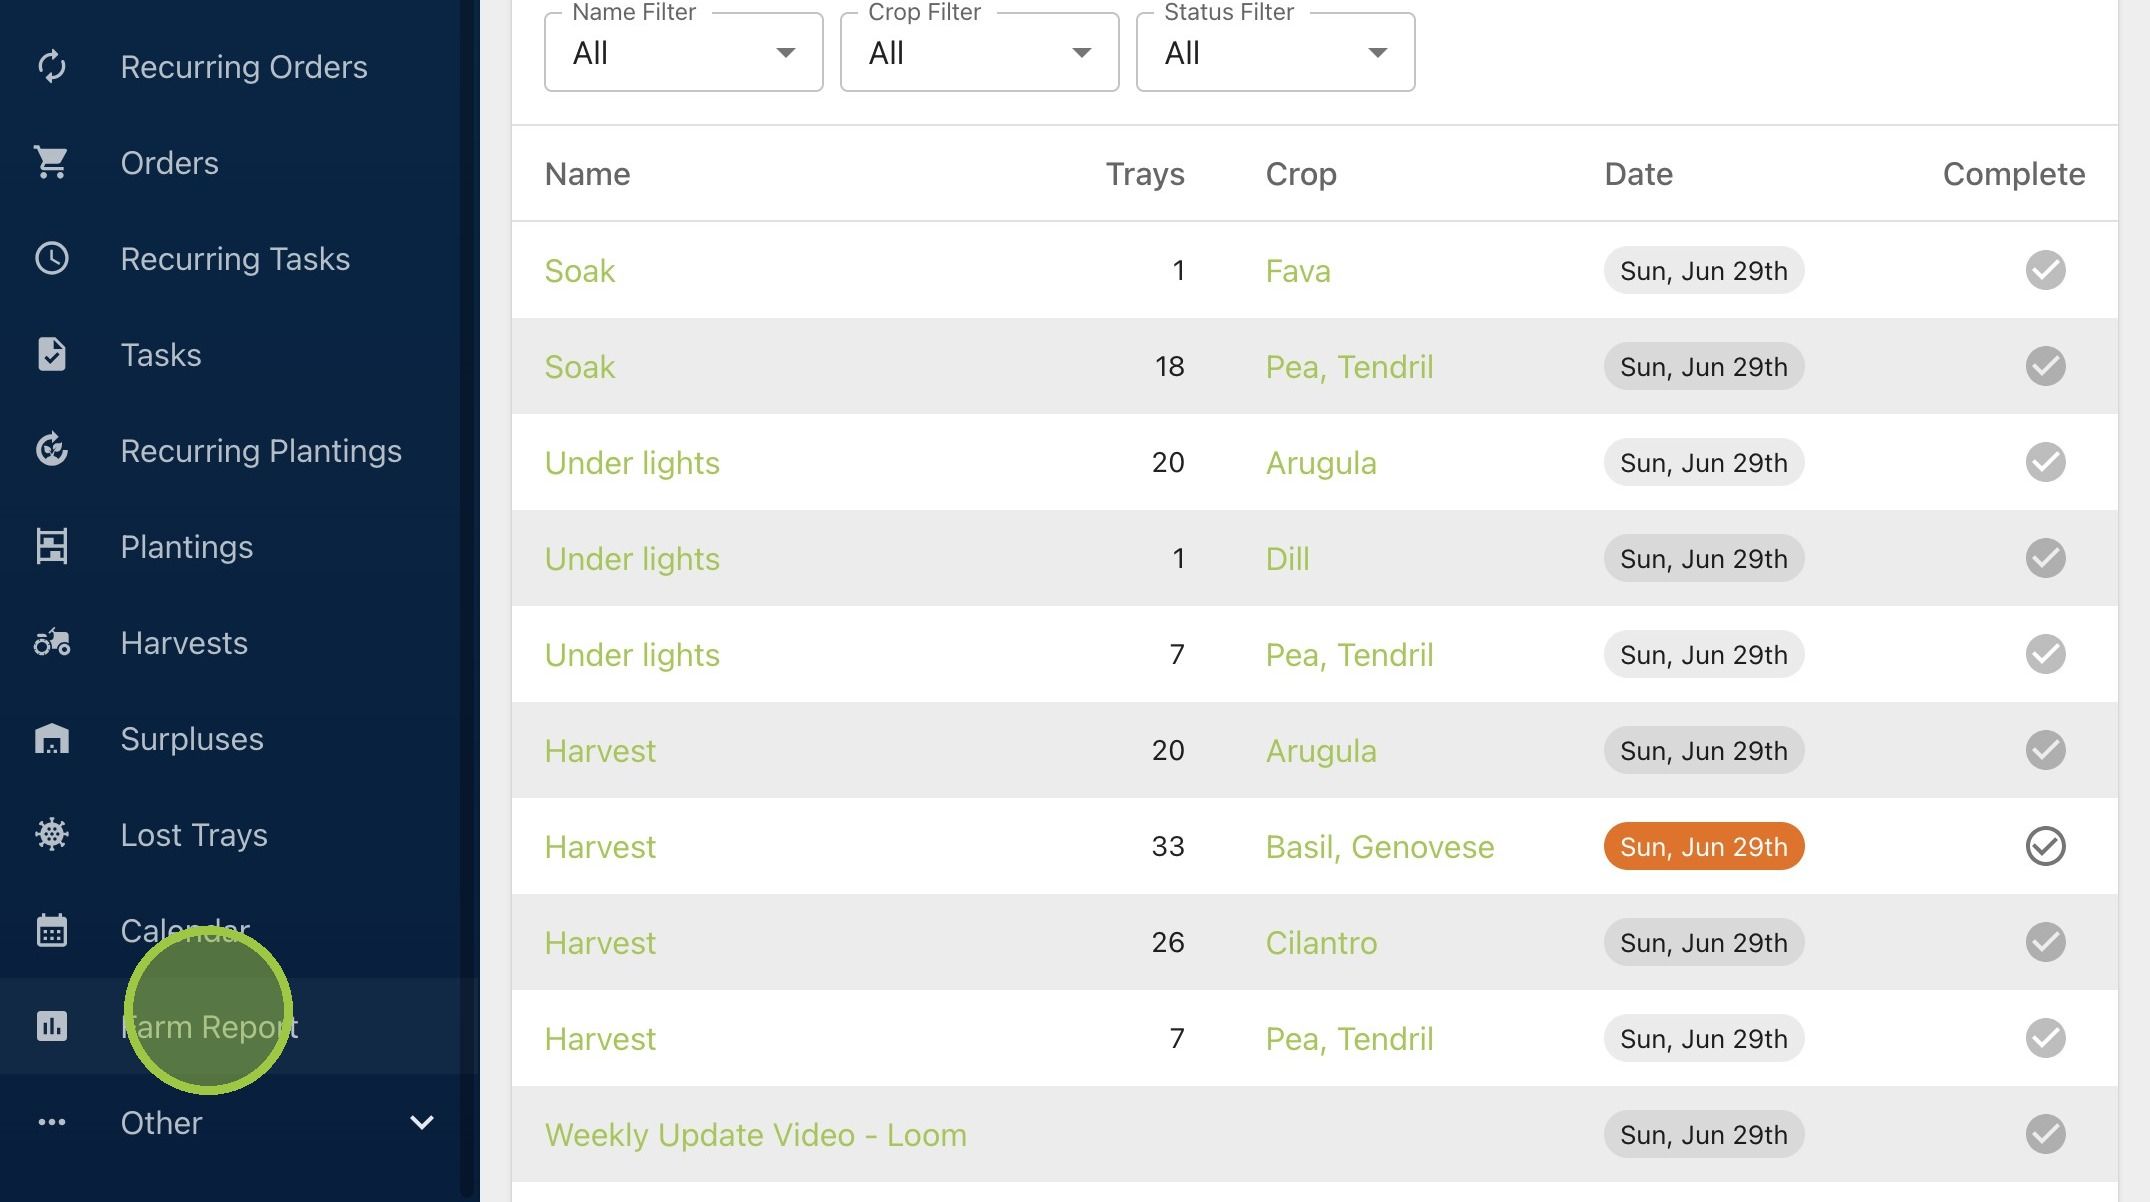Click the Surpluses warehouse icon
The width and height of the screenshot is (2150, 1202).
52,739
